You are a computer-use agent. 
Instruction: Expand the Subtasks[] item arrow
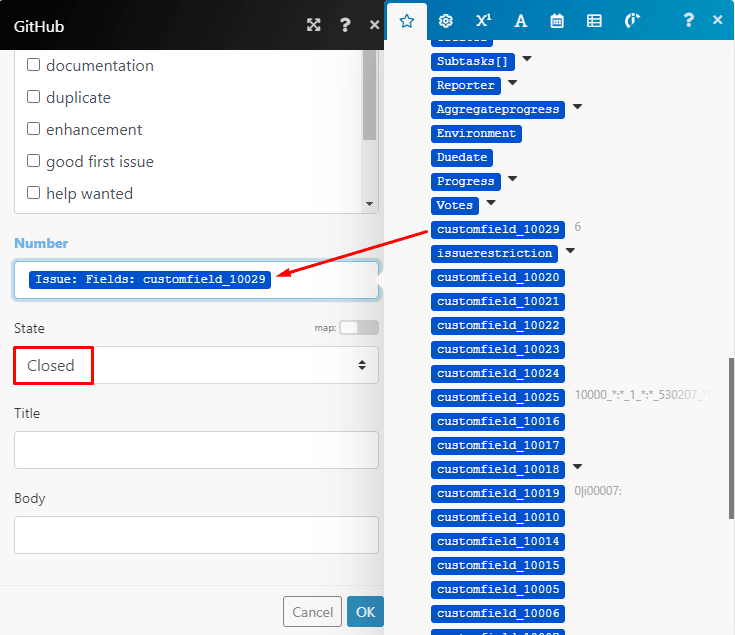pyautogui.click(x=527, y=60)
